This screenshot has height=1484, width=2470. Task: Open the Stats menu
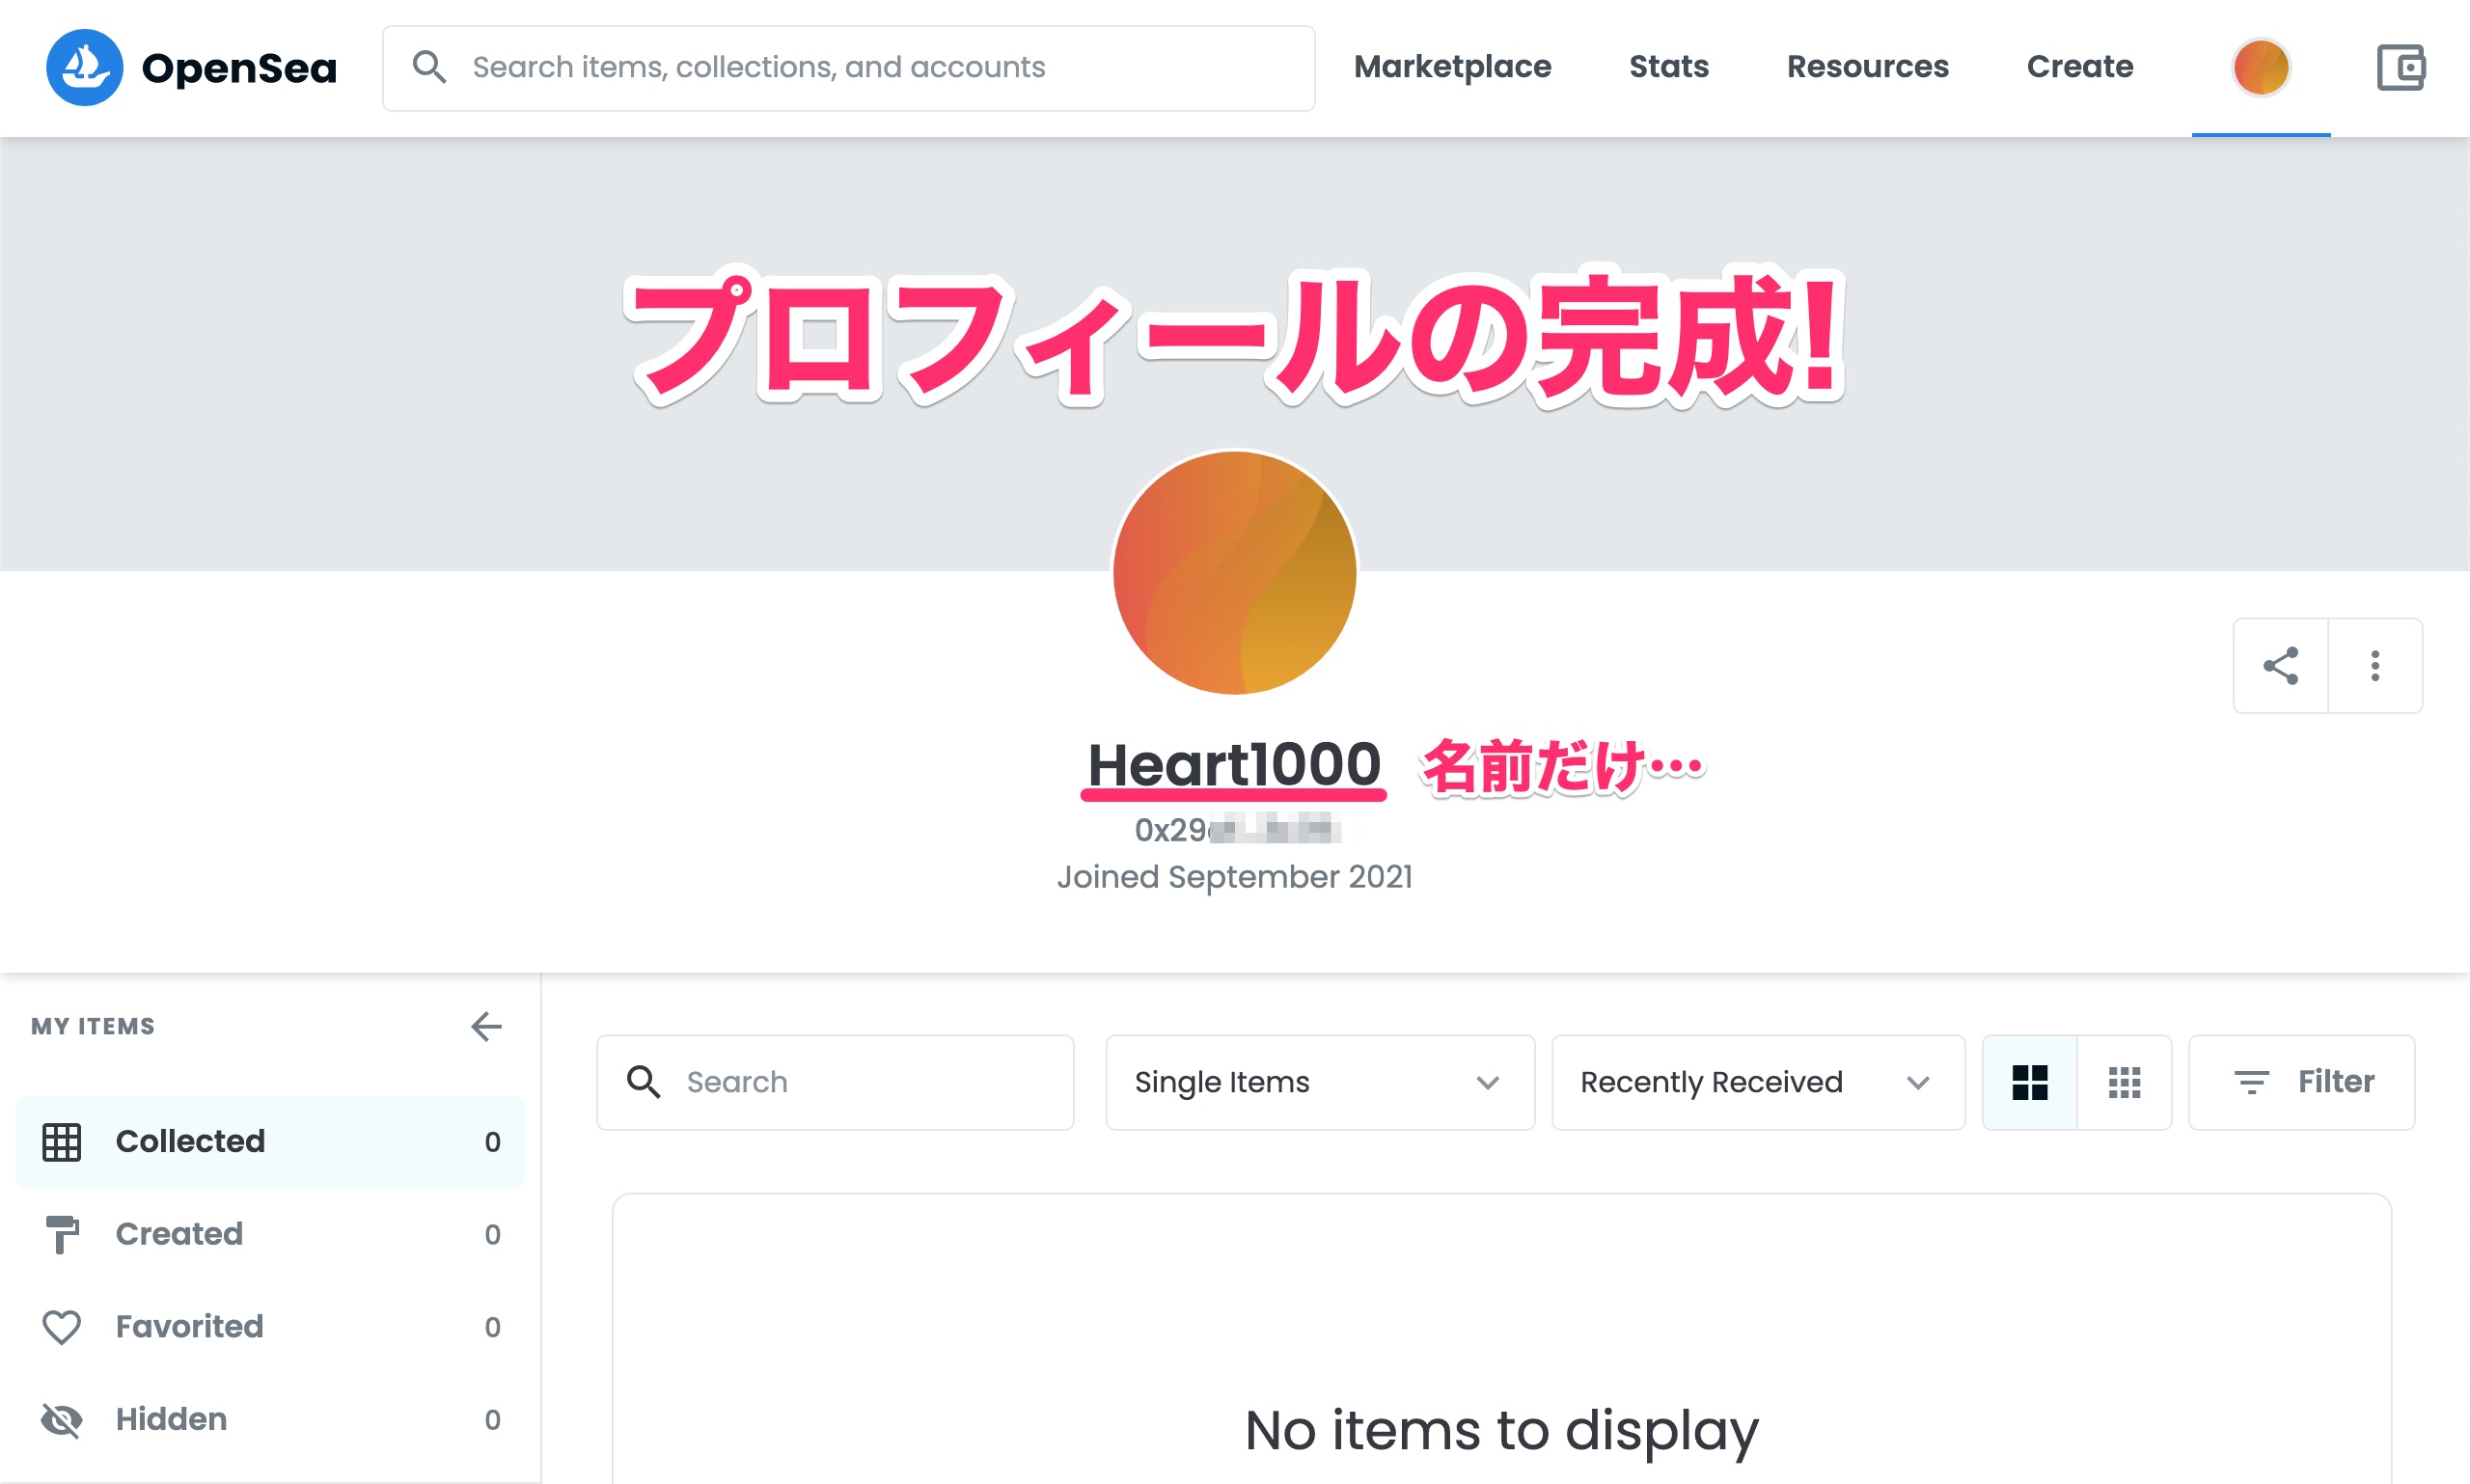(x=1668, y=67)
